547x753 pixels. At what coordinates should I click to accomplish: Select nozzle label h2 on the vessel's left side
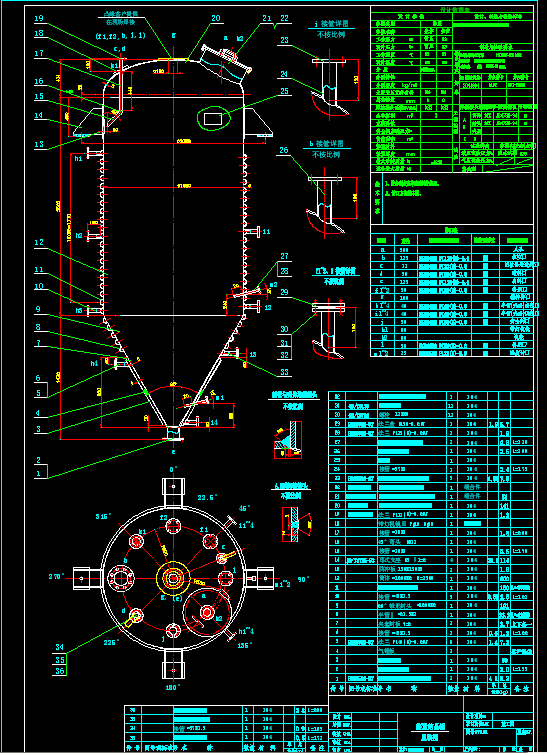[79, 235]
